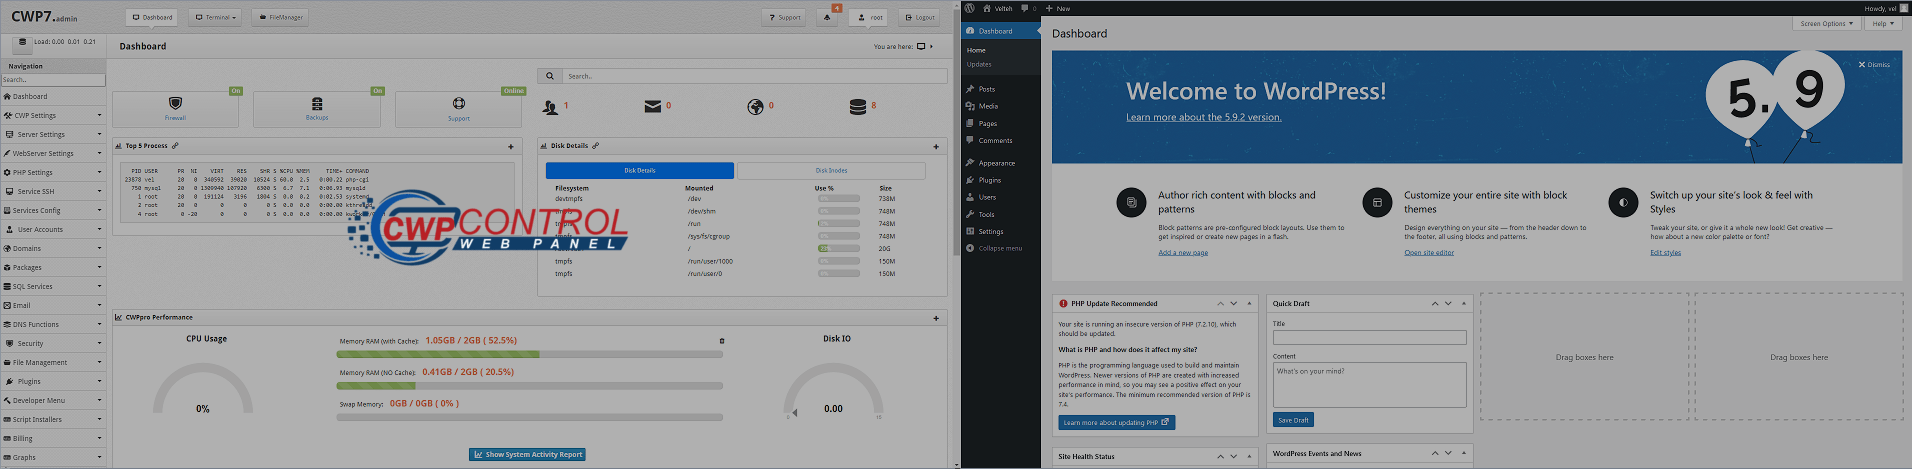Toggle the PHP Update Recommended panel
The height and width of the screenshot is (469, 1912).
click(x=1249, y=303)
